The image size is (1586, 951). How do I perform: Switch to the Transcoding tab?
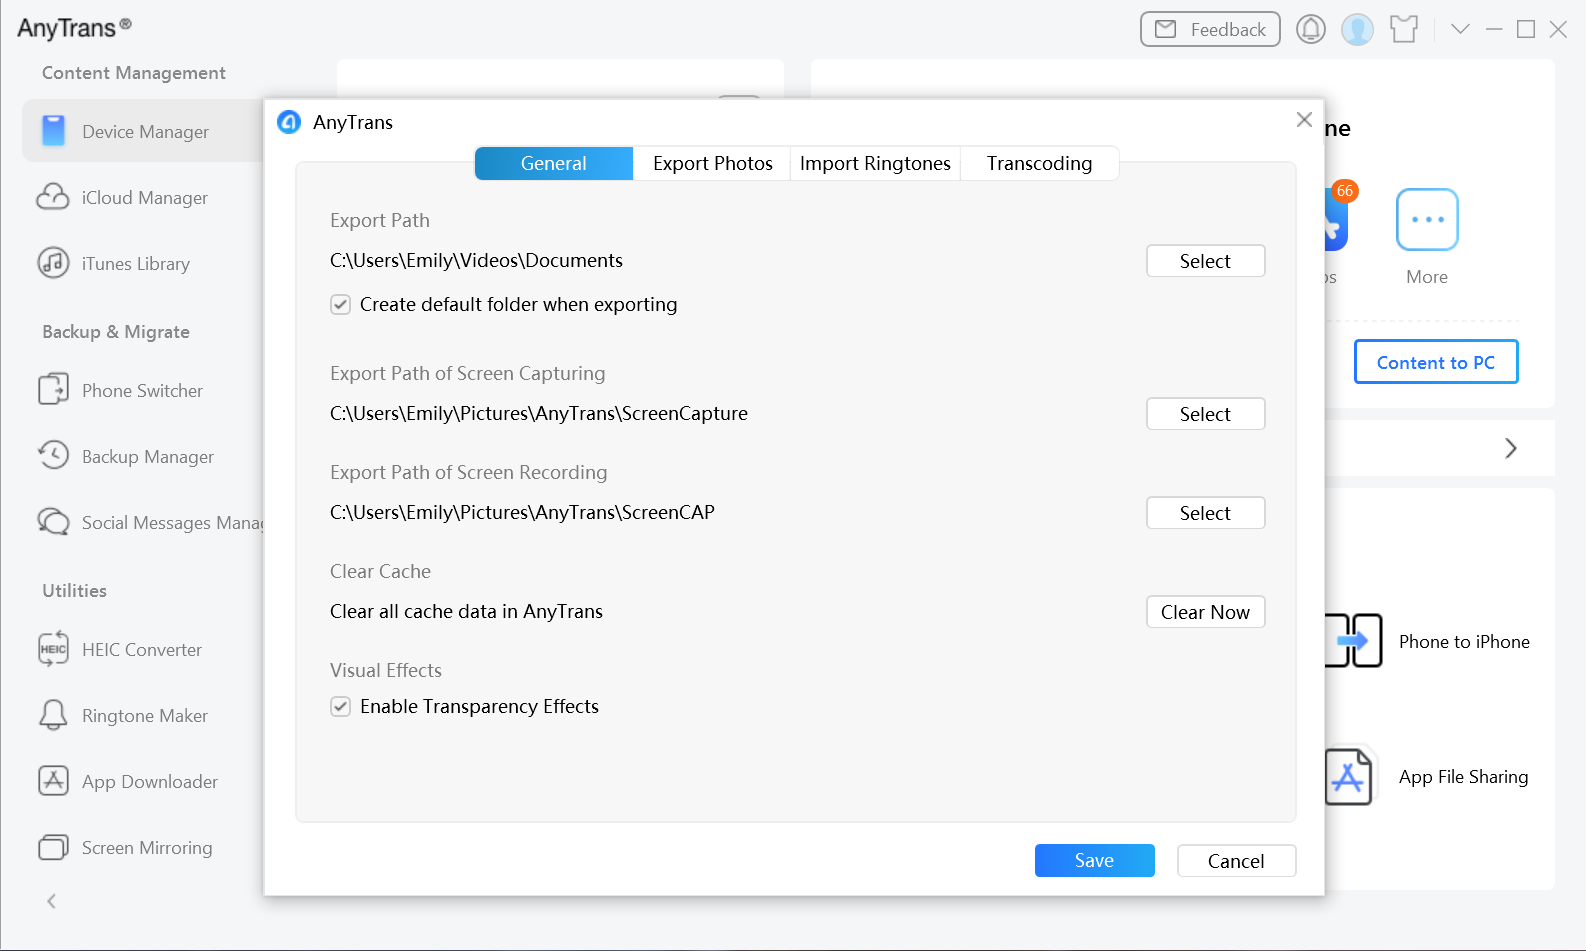(x=1039, y=163)
